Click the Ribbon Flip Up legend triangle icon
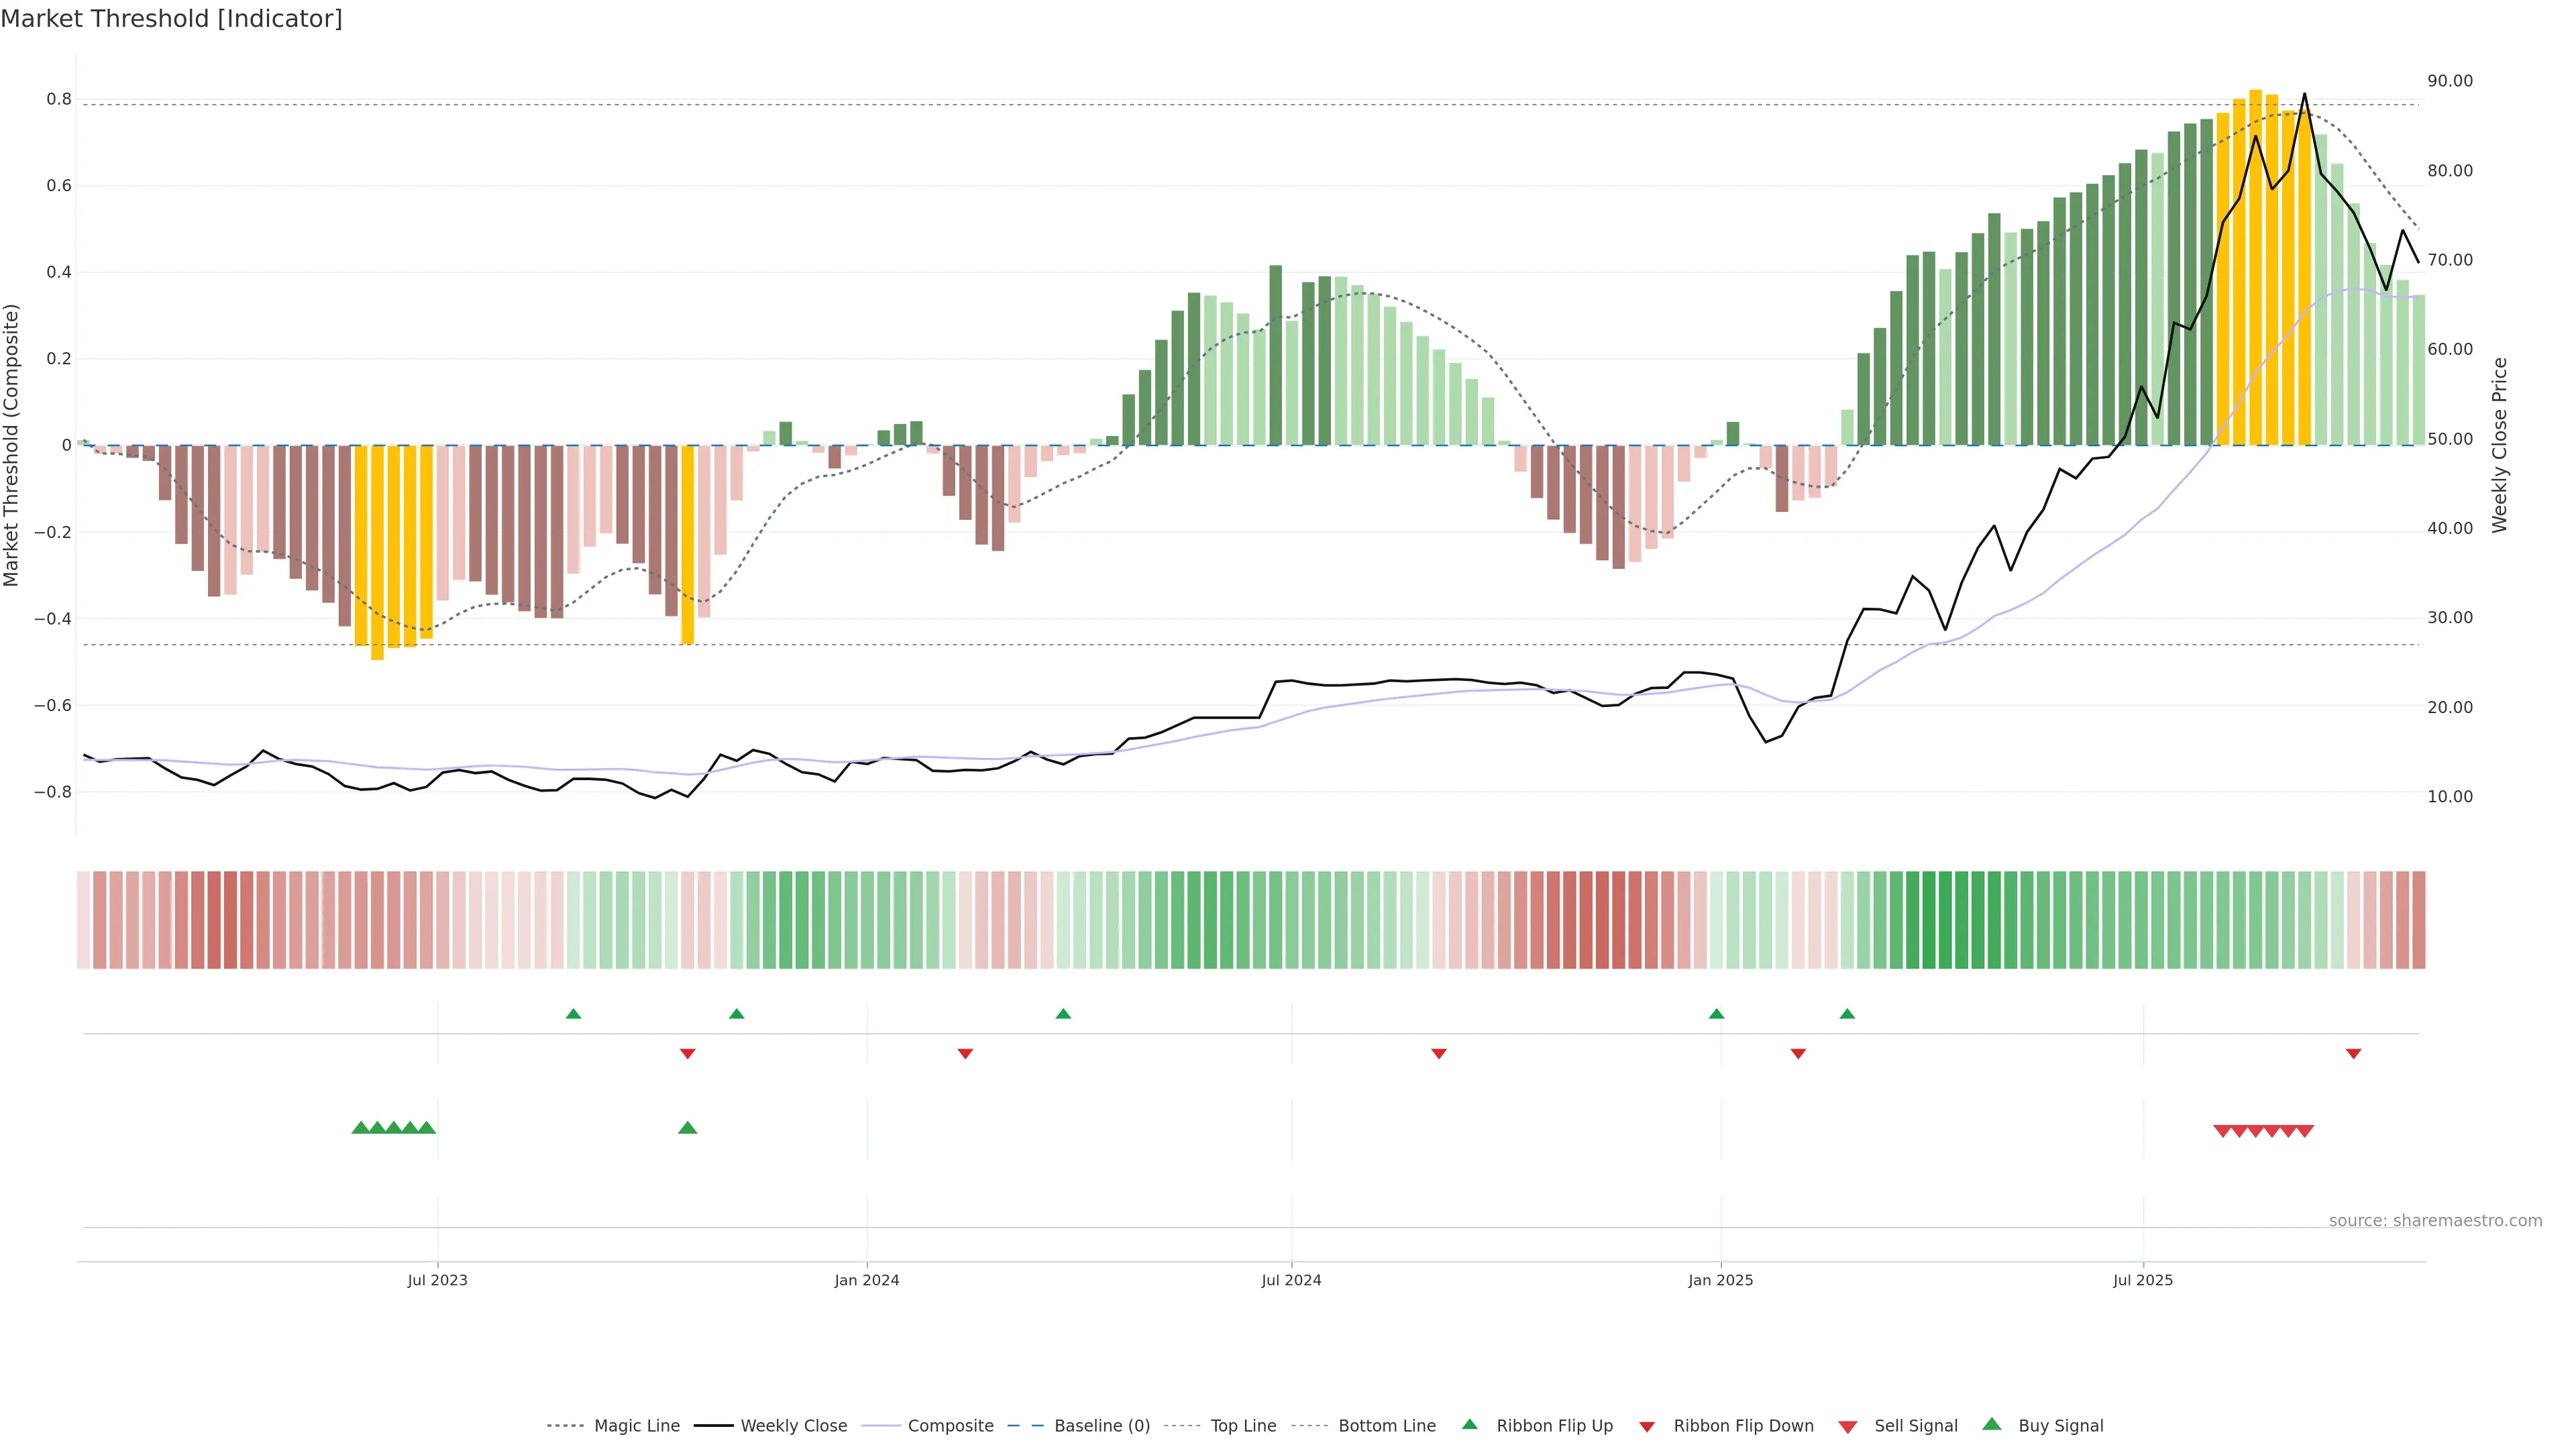2576x1449 pixels. click(1469, 1424)
